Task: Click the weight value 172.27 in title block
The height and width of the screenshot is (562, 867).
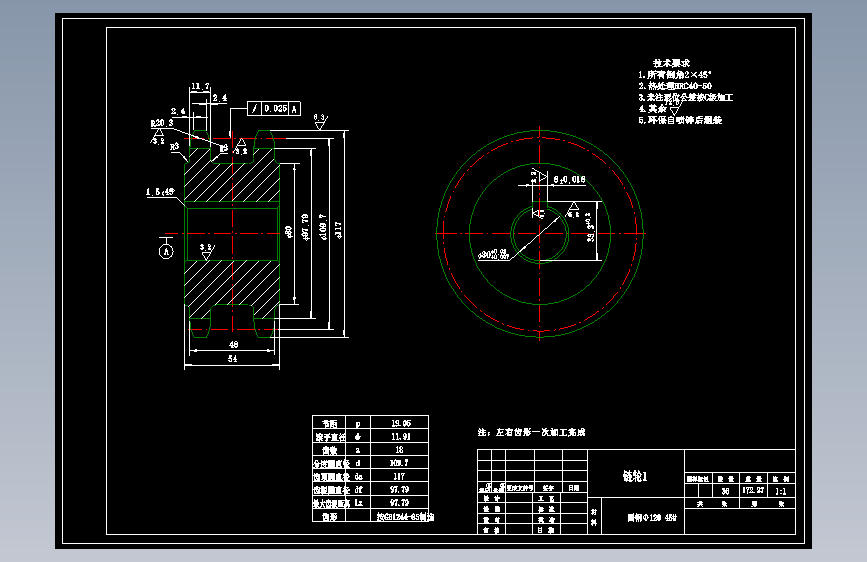Action: point(753,491)
